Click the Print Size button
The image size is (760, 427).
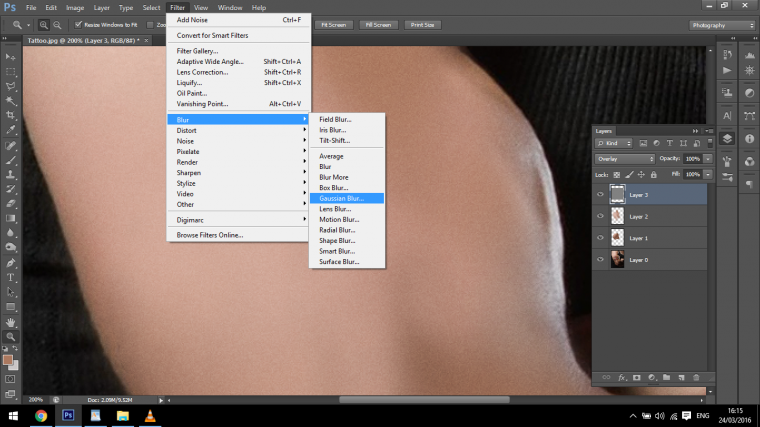(423, 25)
